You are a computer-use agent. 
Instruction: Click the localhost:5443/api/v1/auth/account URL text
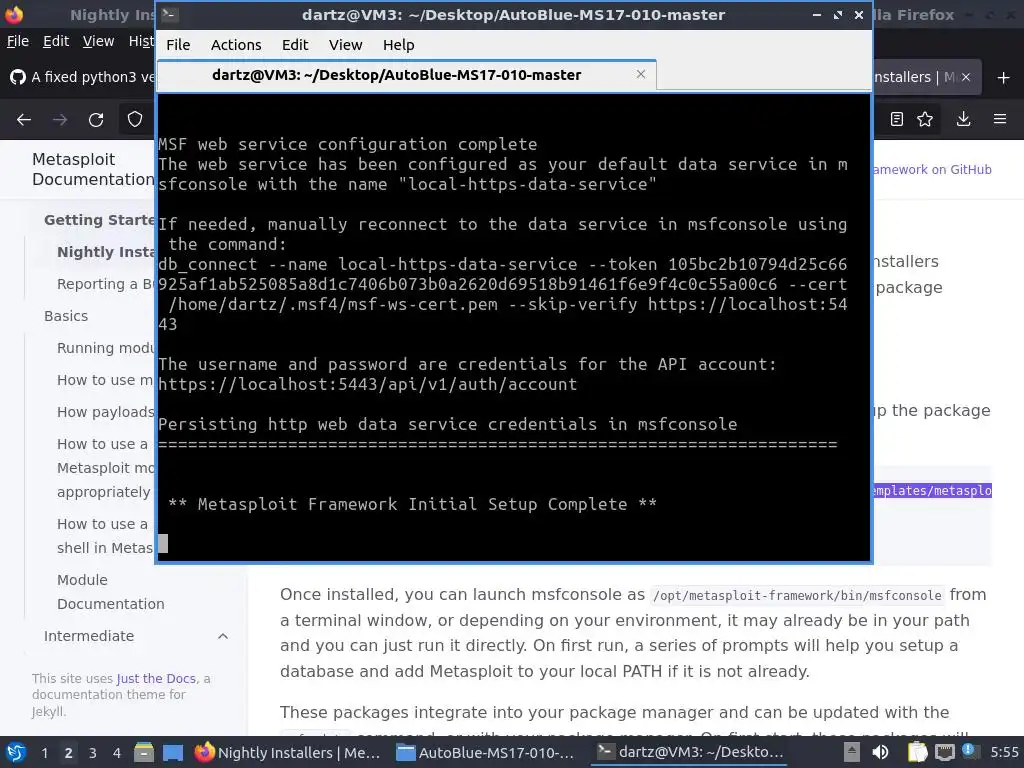pyautogui.click(x=368, y=384)
